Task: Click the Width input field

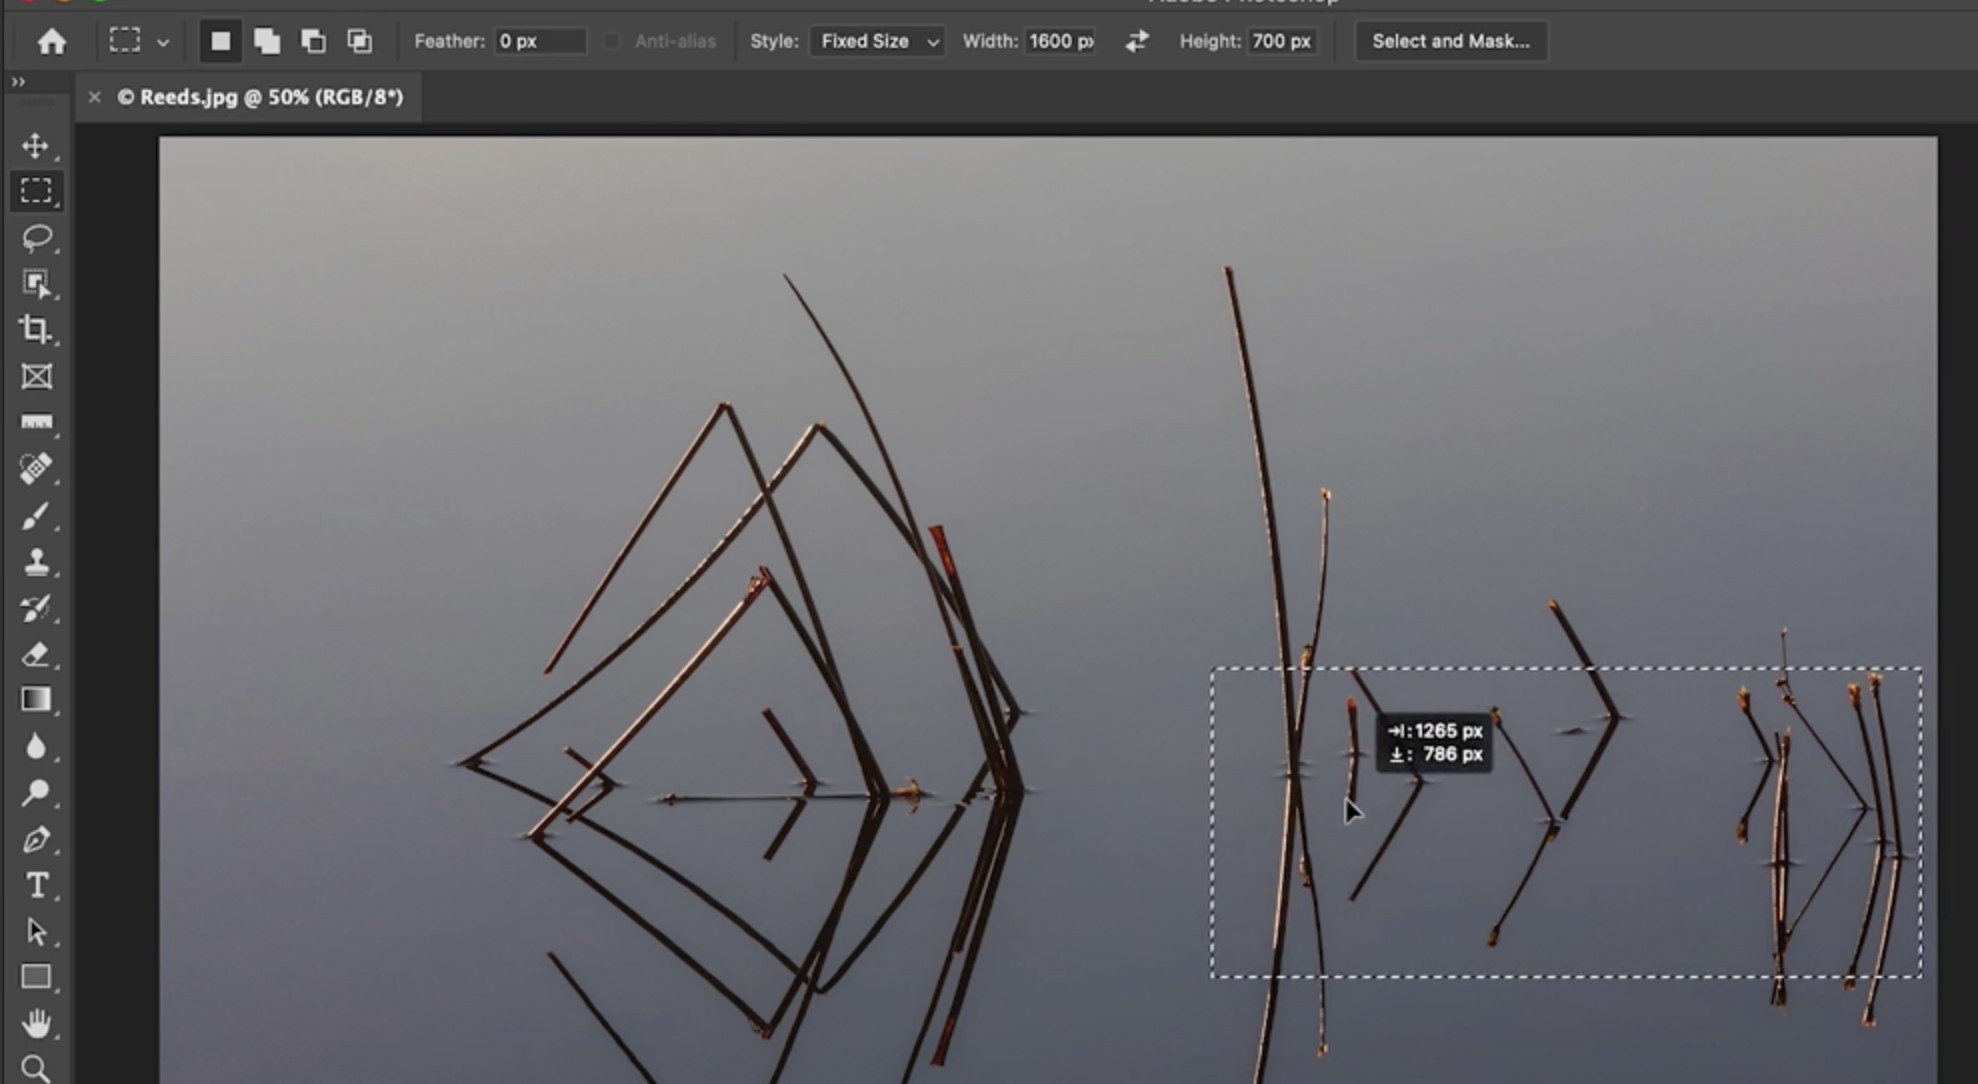Action: [1060, 41]
